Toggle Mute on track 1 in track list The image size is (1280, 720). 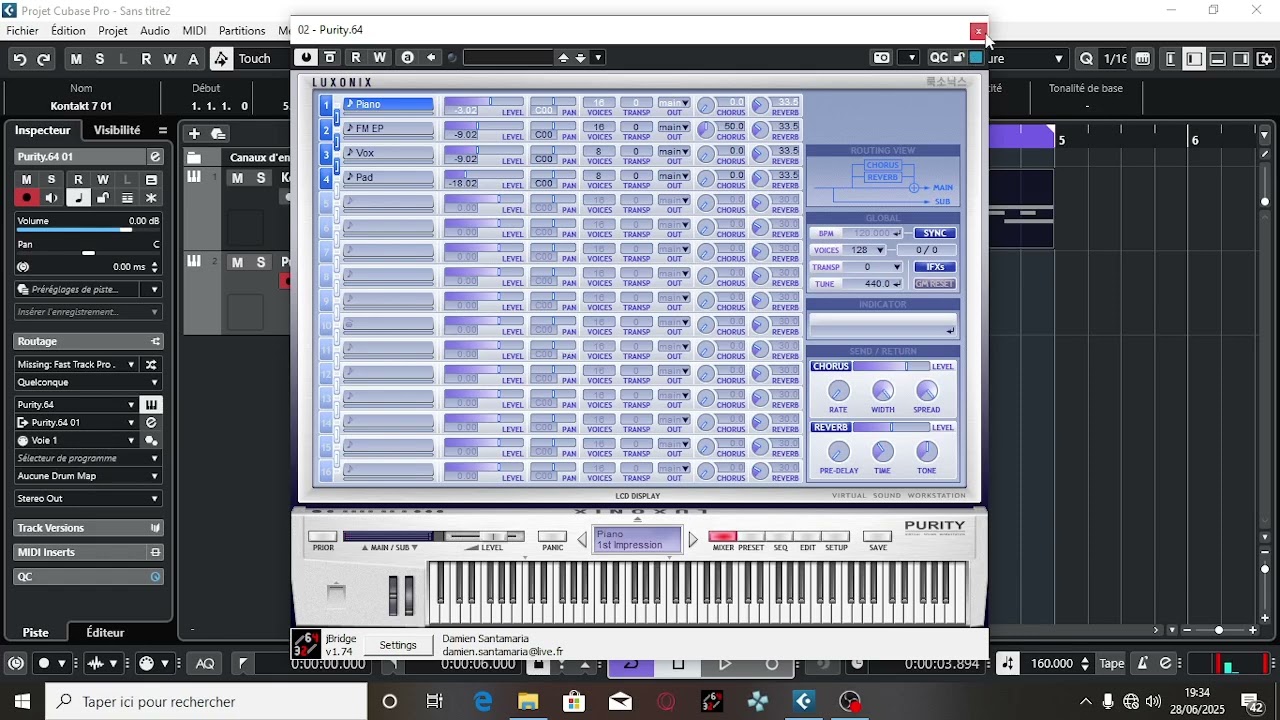[x=237, y=178]
